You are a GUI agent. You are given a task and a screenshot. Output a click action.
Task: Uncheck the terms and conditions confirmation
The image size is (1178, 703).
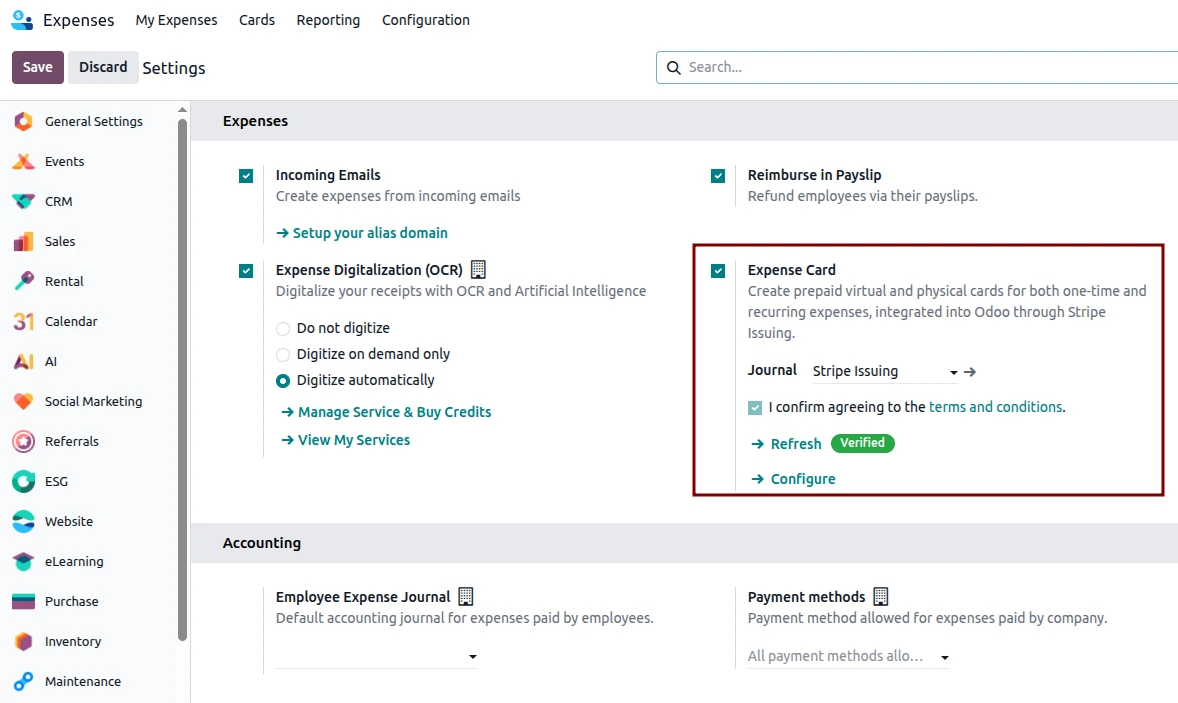click(x=756, y=406)
